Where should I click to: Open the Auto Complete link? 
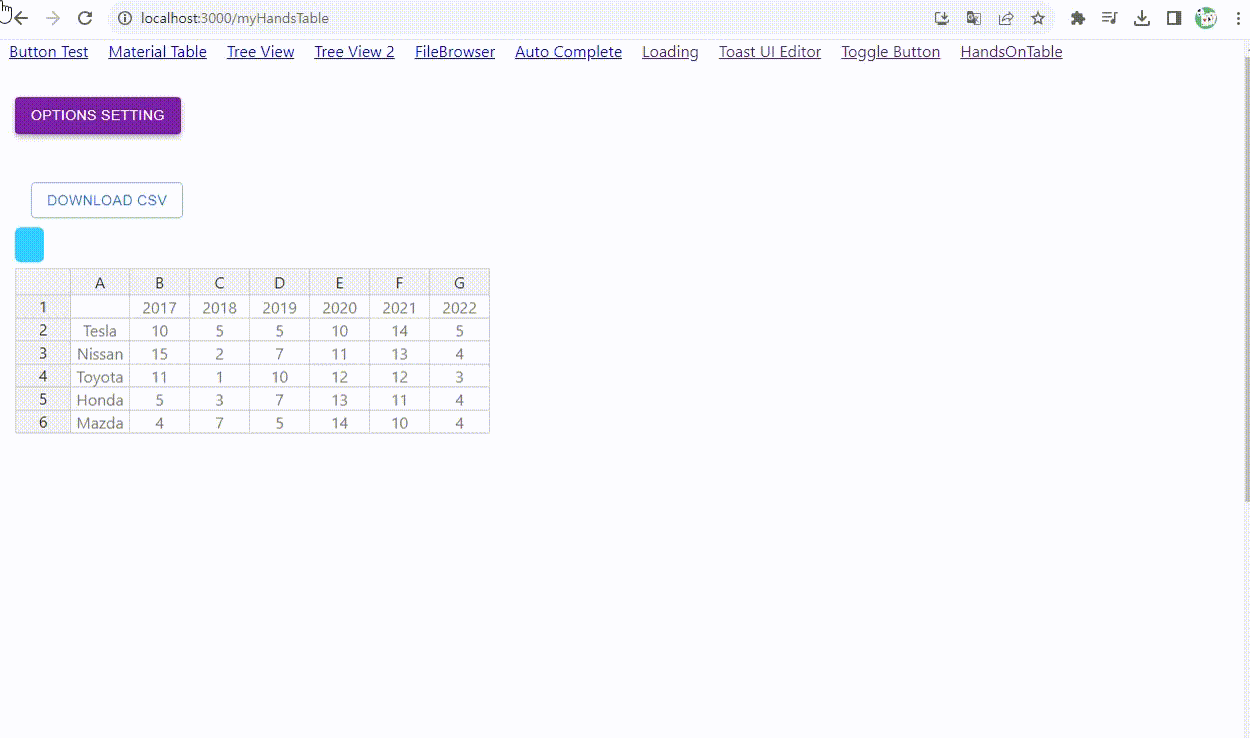point(568,52)
